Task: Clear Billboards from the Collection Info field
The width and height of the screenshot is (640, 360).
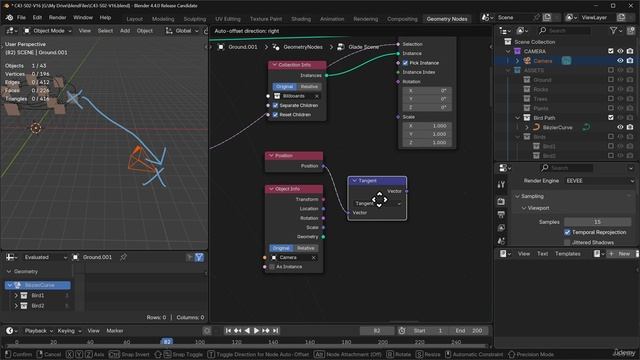Action: coord(316,96)
